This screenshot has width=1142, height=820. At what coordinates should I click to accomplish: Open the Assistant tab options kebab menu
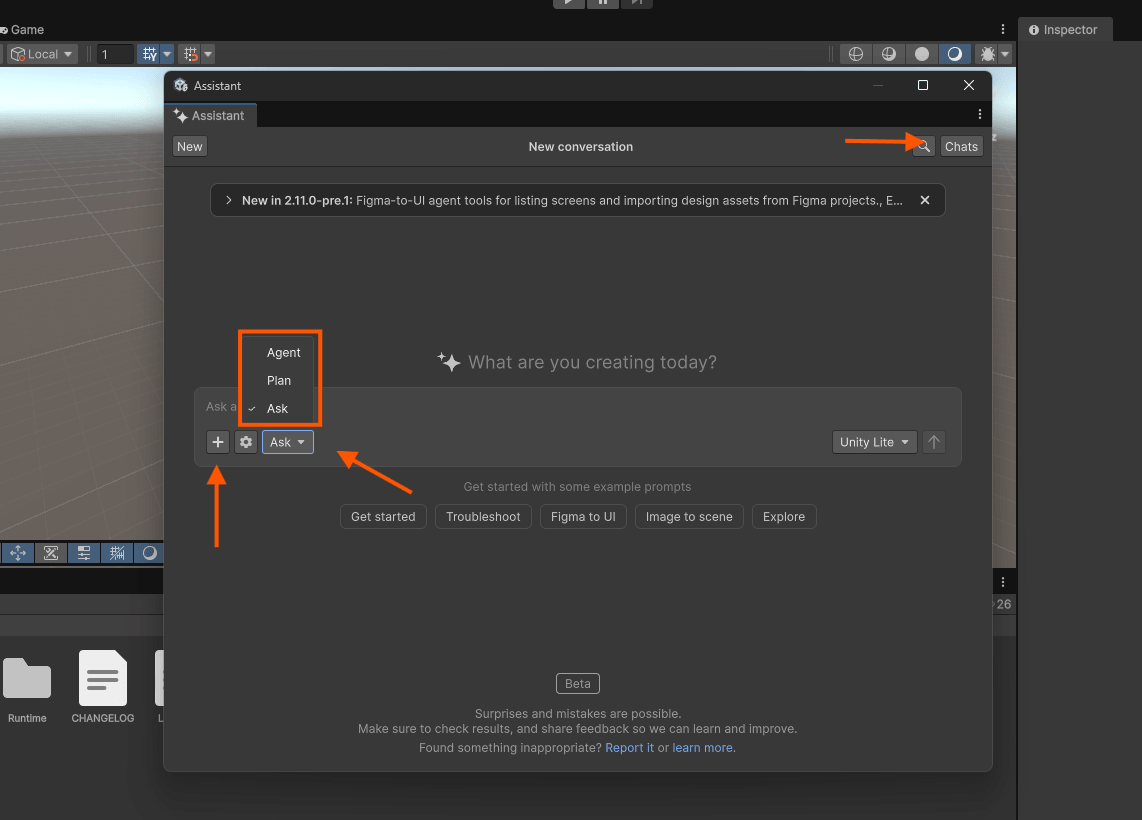coord(980,114)
